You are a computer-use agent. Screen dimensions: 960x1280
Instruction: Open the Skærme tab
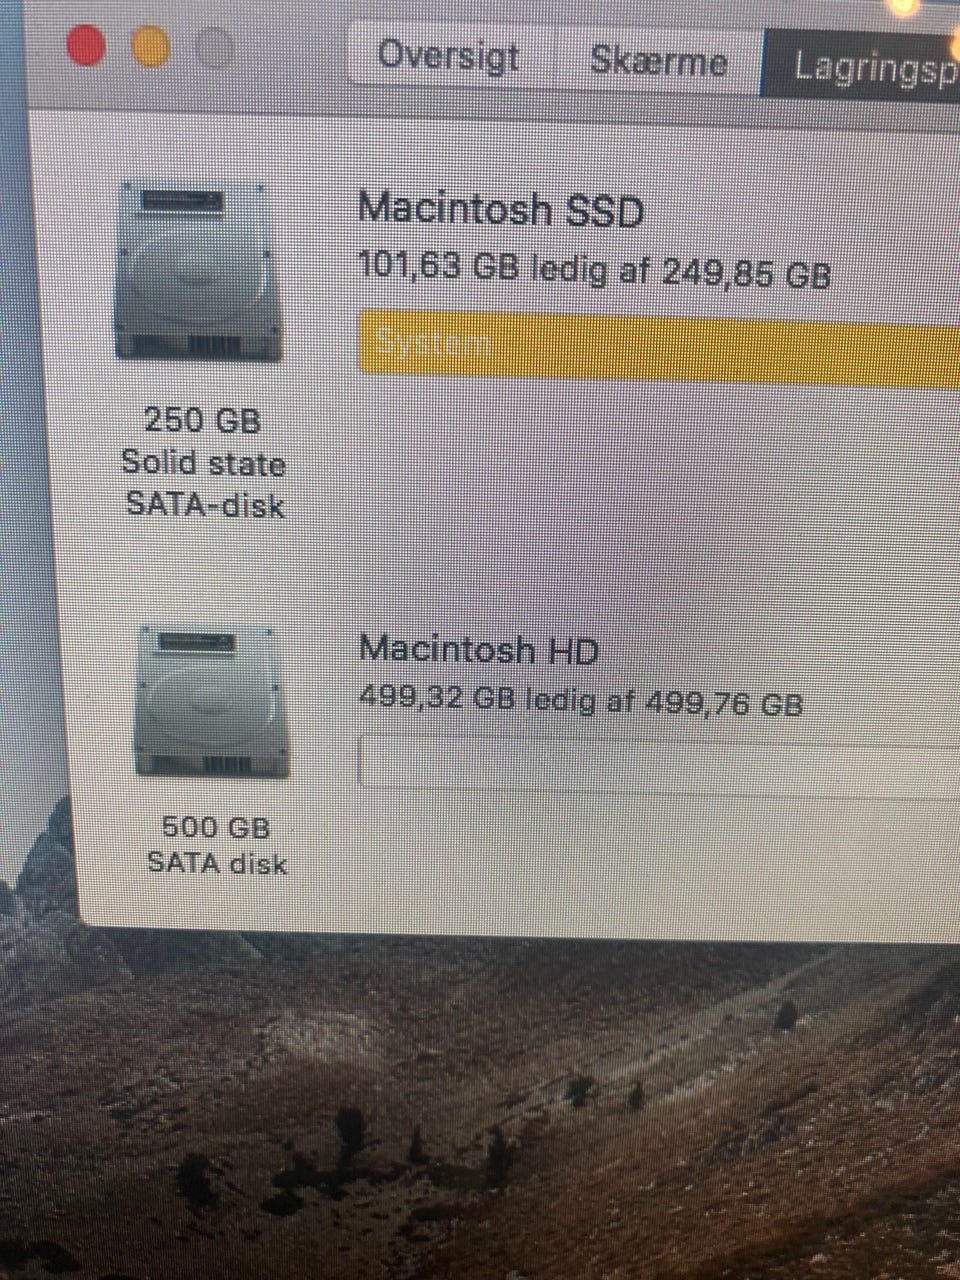[x=658, y=60]
